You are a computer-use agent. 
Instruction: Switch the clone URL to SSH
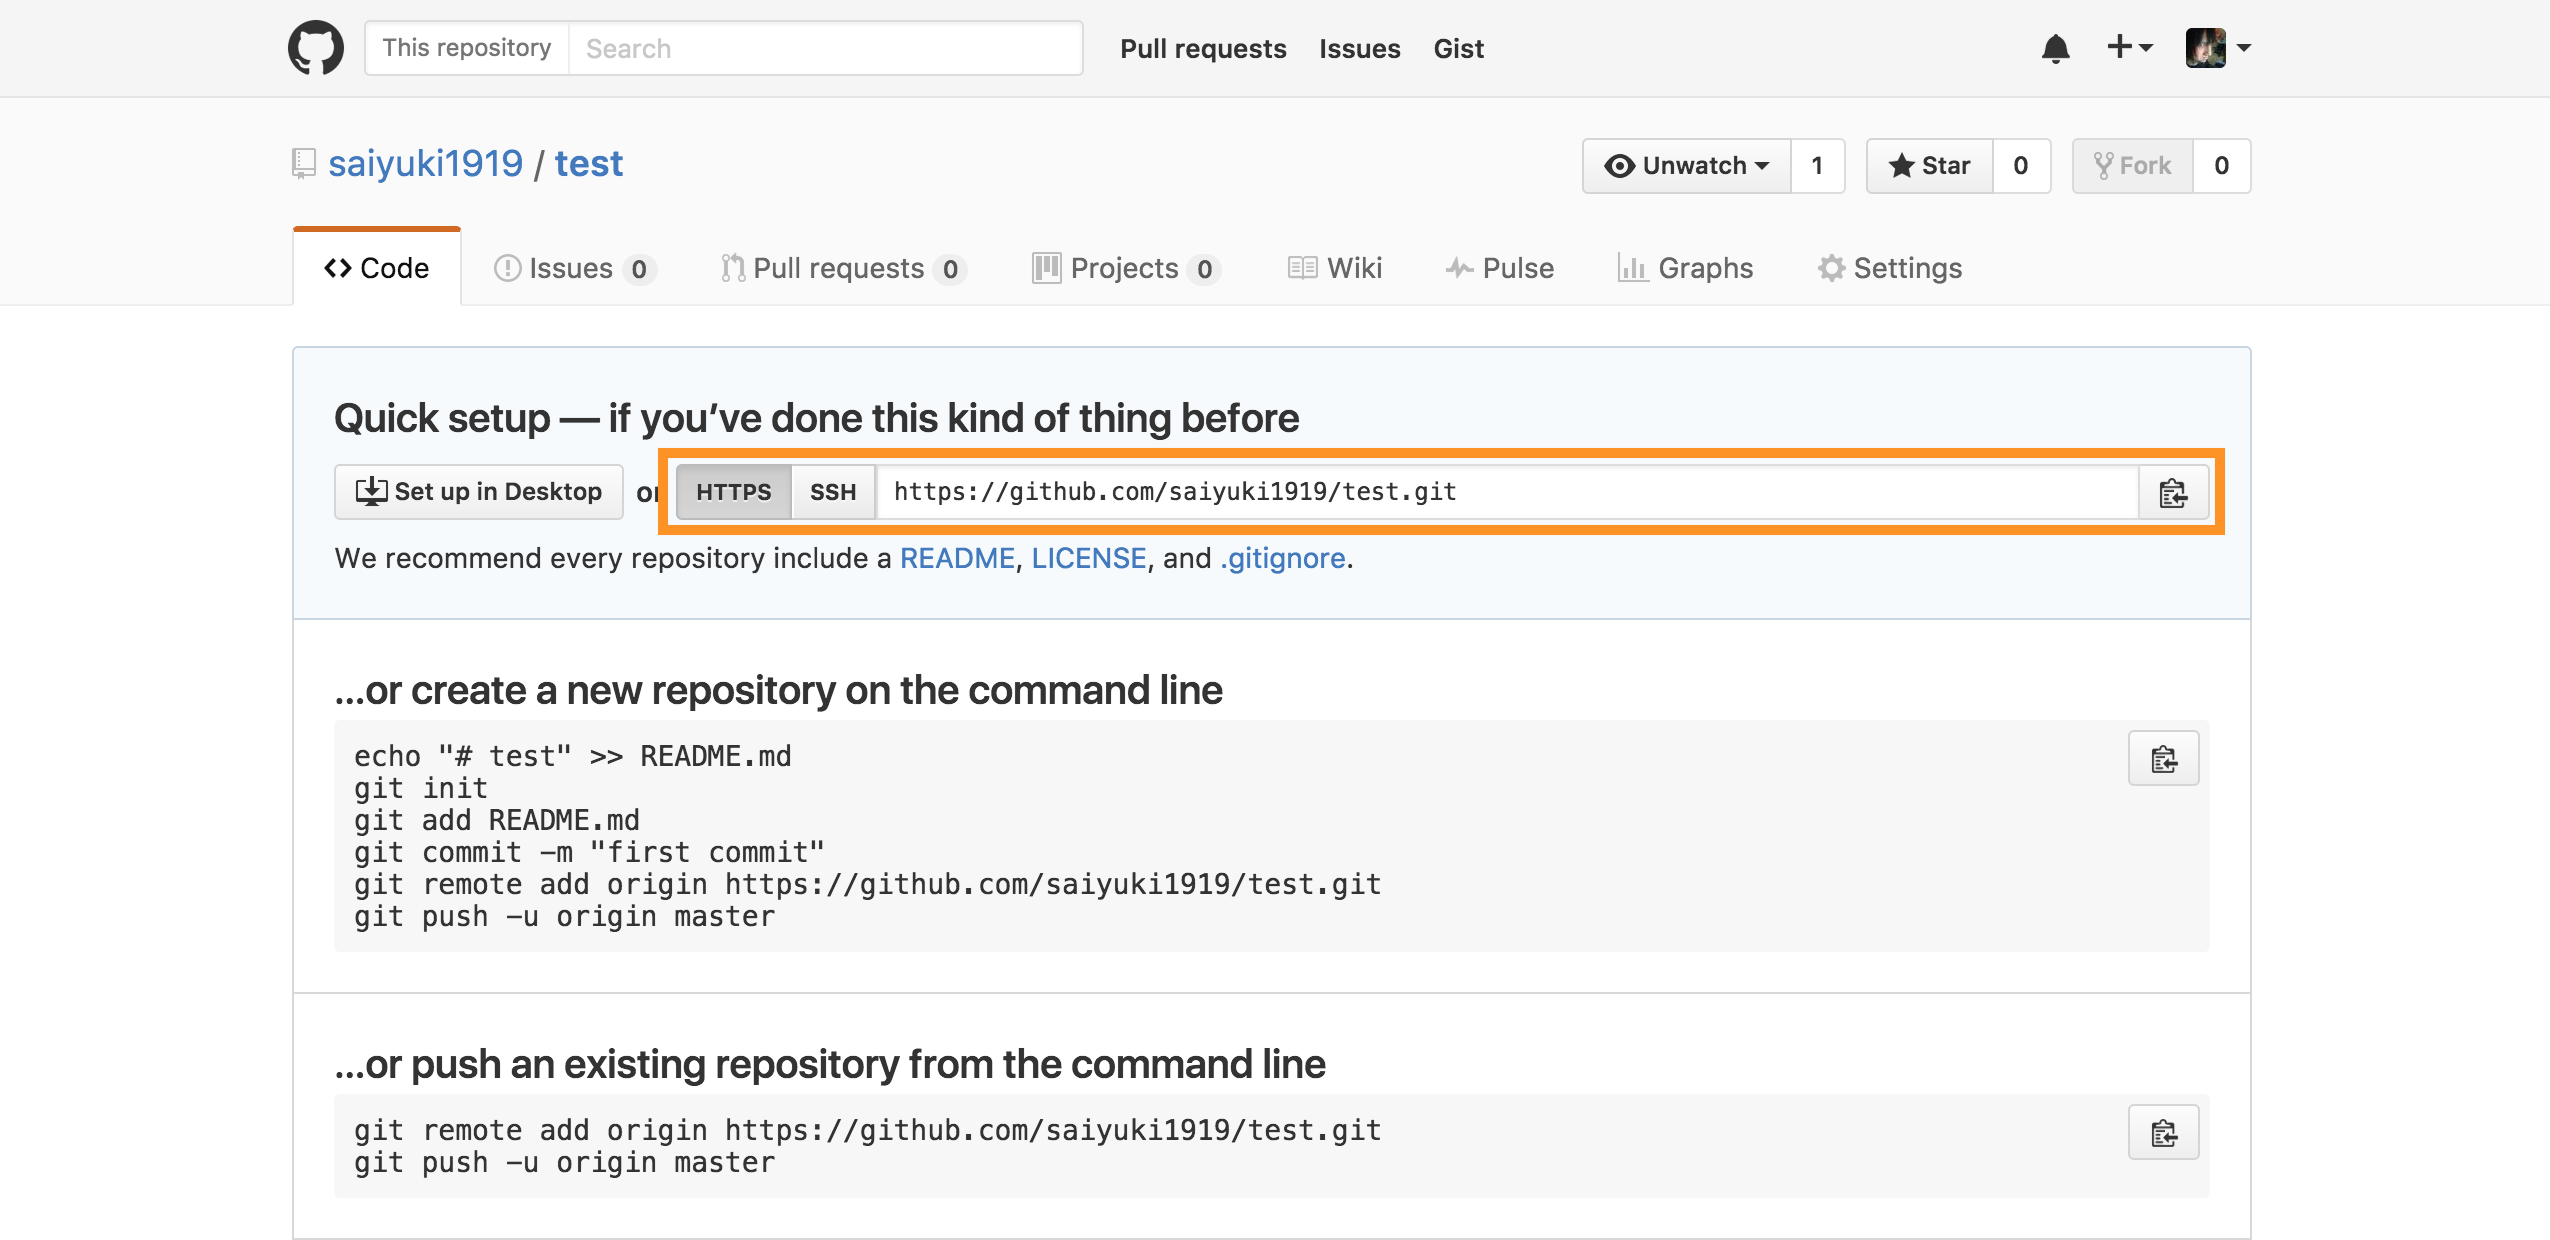click(831, 491)
